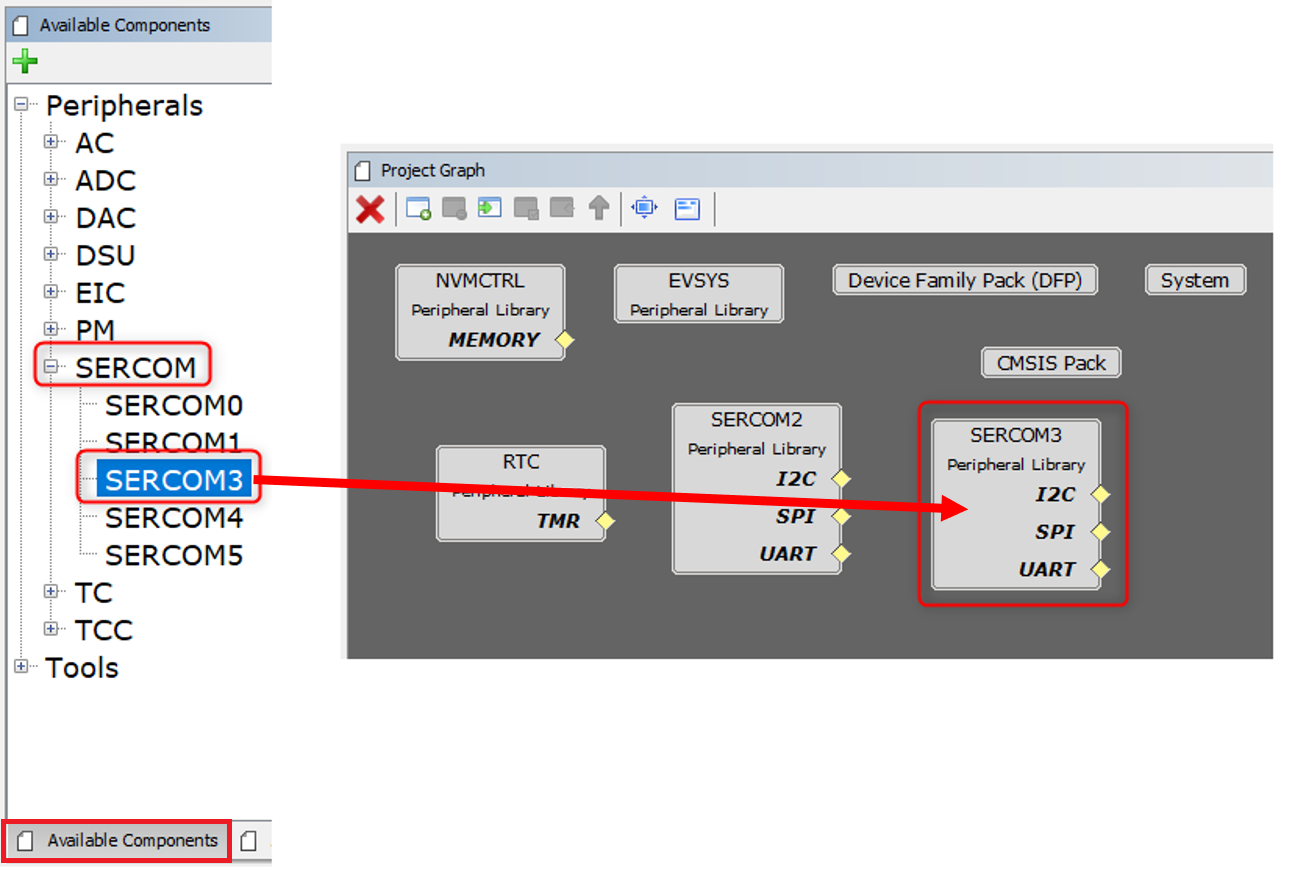Expand the Tools tree node
Screen dimensions: 1306x873
(x=22, y=668)
